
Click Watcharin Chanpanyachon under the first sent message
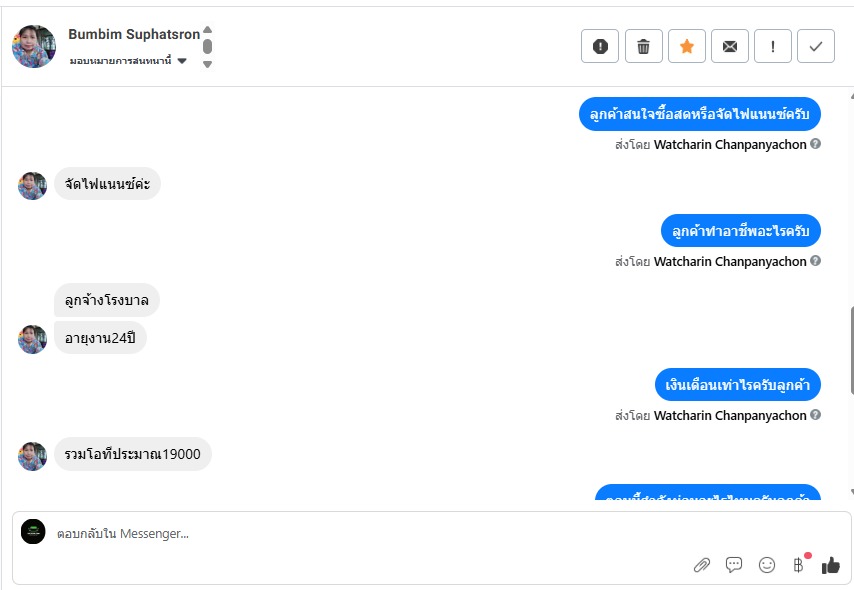tap(730, 144)
